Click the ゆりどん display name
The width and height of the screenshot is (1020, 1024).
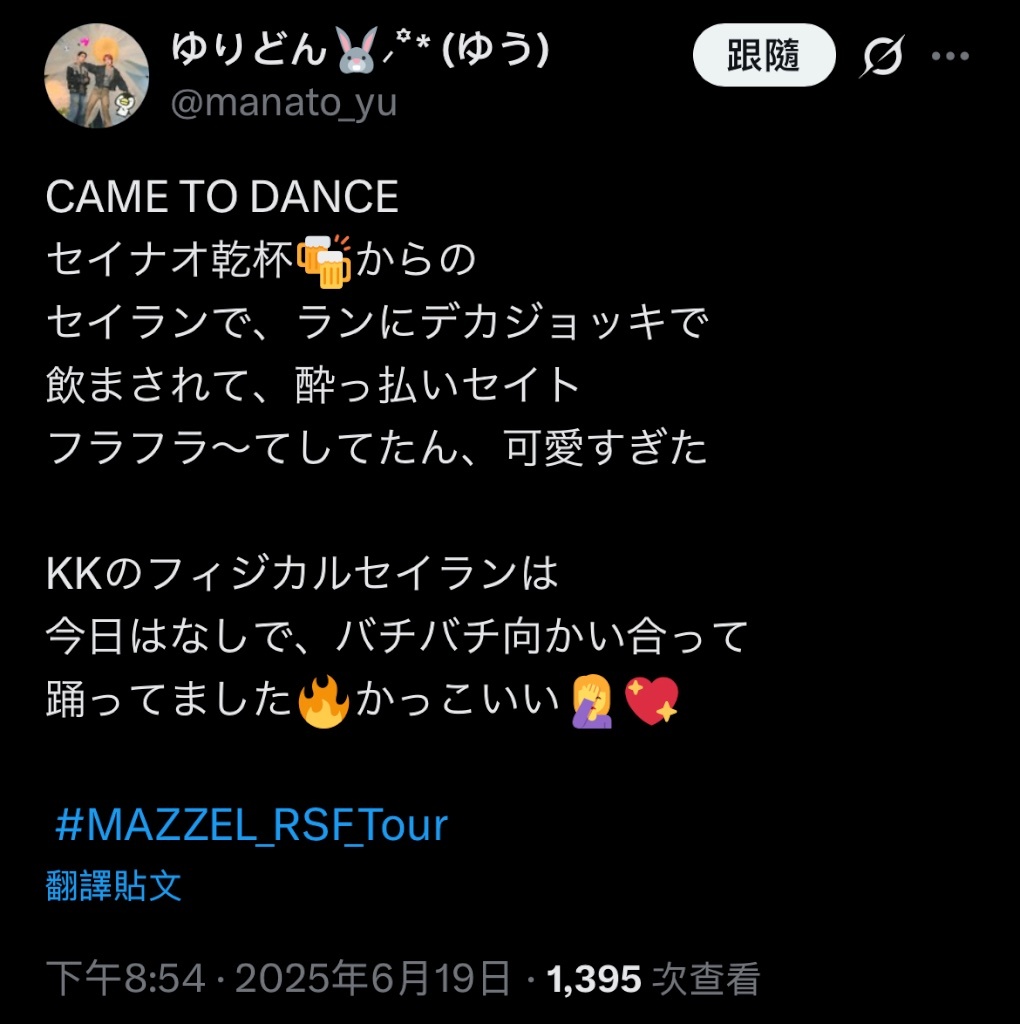249,50
